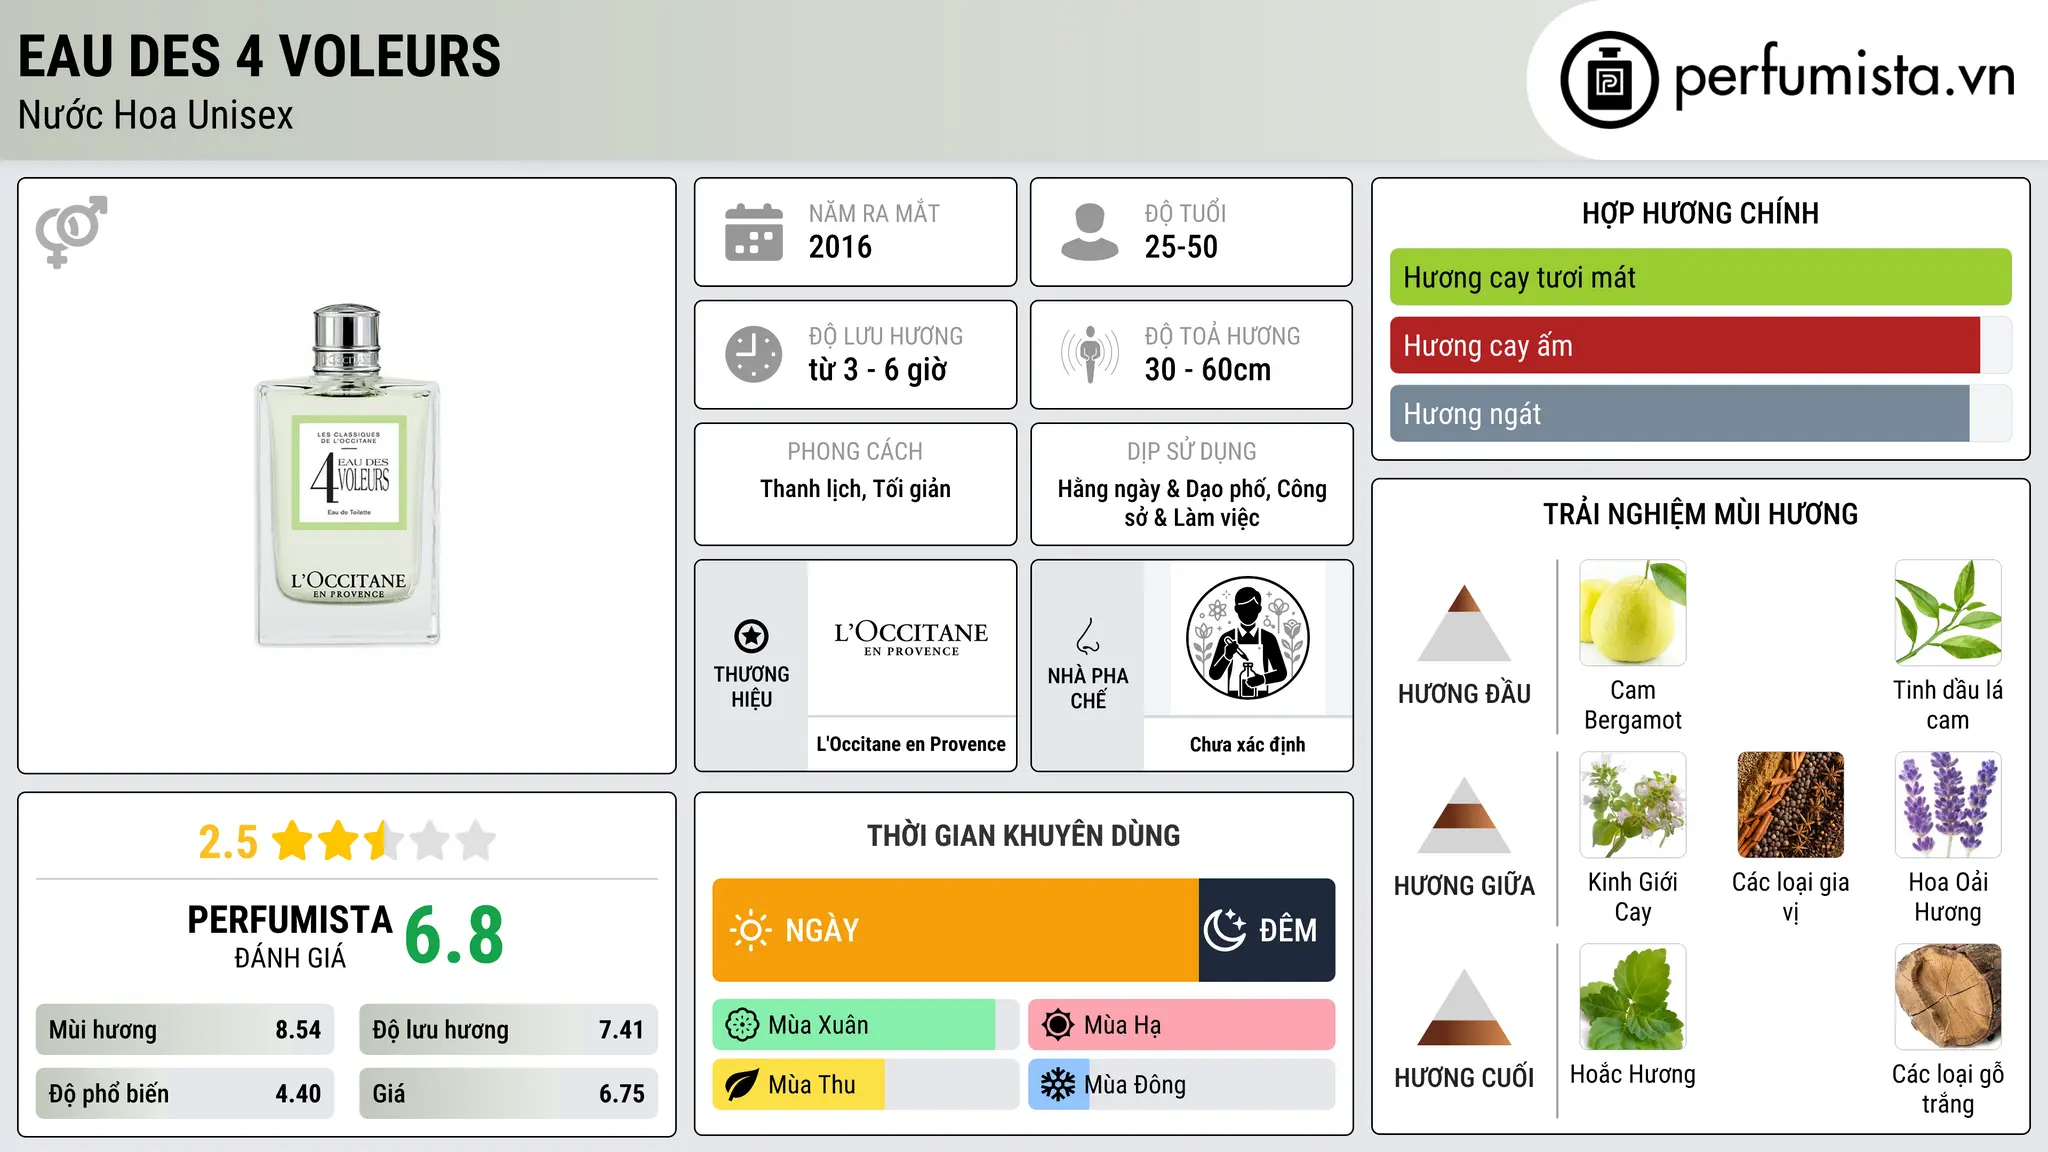This screenshot has width=2048, height=1152.
Task: Click the Nước Hoa Unisex subtitle
Action: click(156, 116)
